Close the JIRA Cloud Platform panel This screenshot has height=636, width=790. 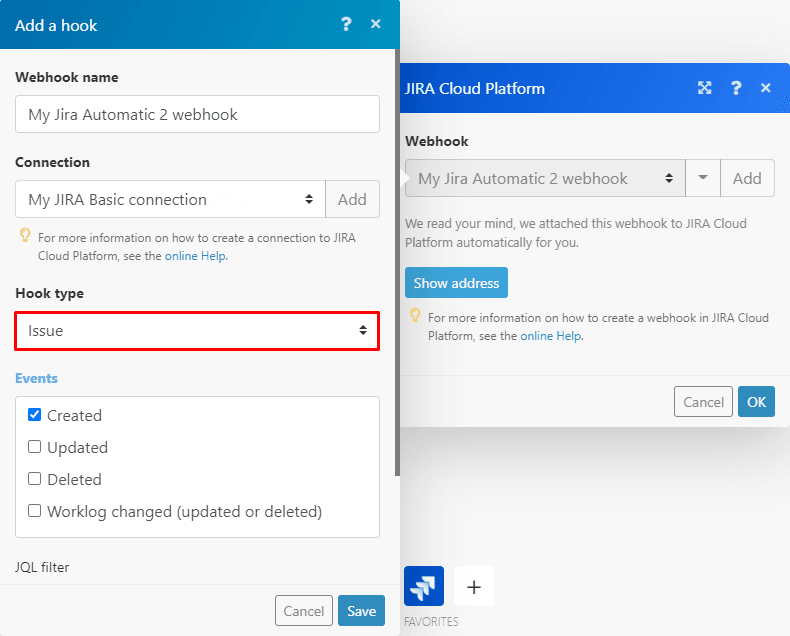click(x=766, y=88)
